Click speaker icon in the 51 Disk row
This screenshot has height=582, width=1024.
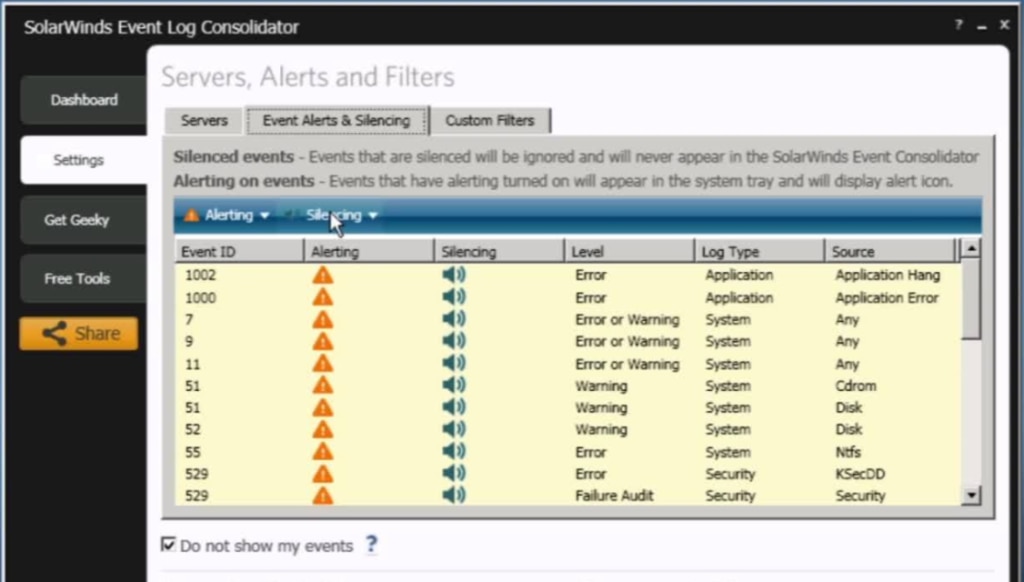[x=454, y=407]
